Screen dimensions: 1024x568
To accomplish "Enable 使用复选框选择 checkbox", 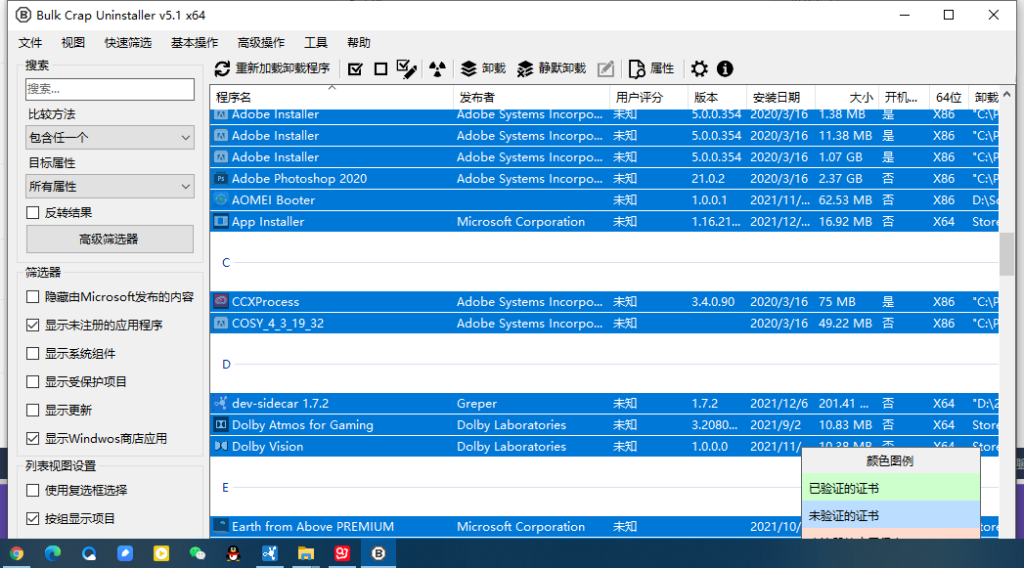I will point(33,490).
